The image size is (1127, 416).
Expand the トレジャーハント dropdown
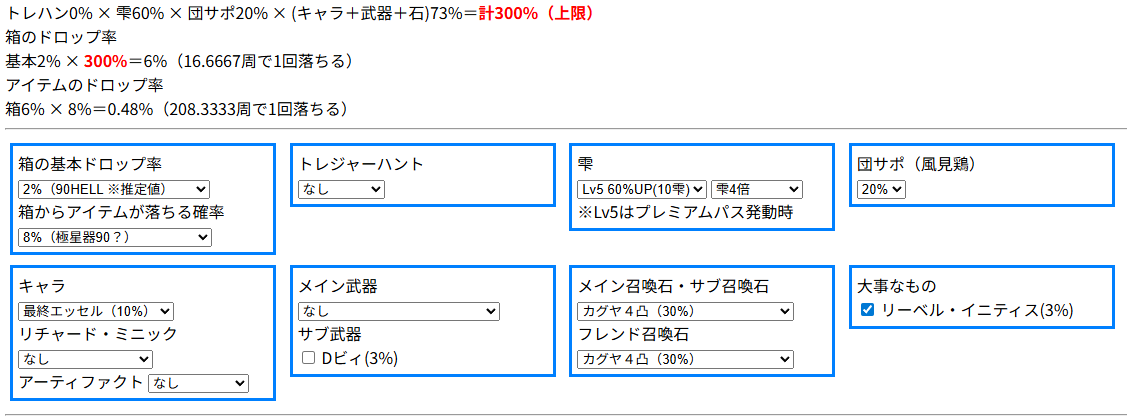tap(341, 189)
